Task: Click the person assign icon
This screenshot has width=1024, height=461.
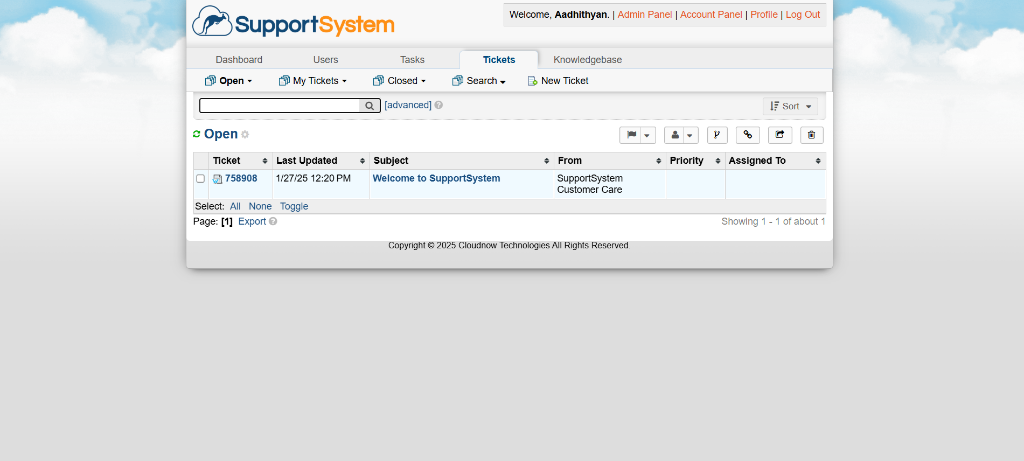Action: pos(675,135)
